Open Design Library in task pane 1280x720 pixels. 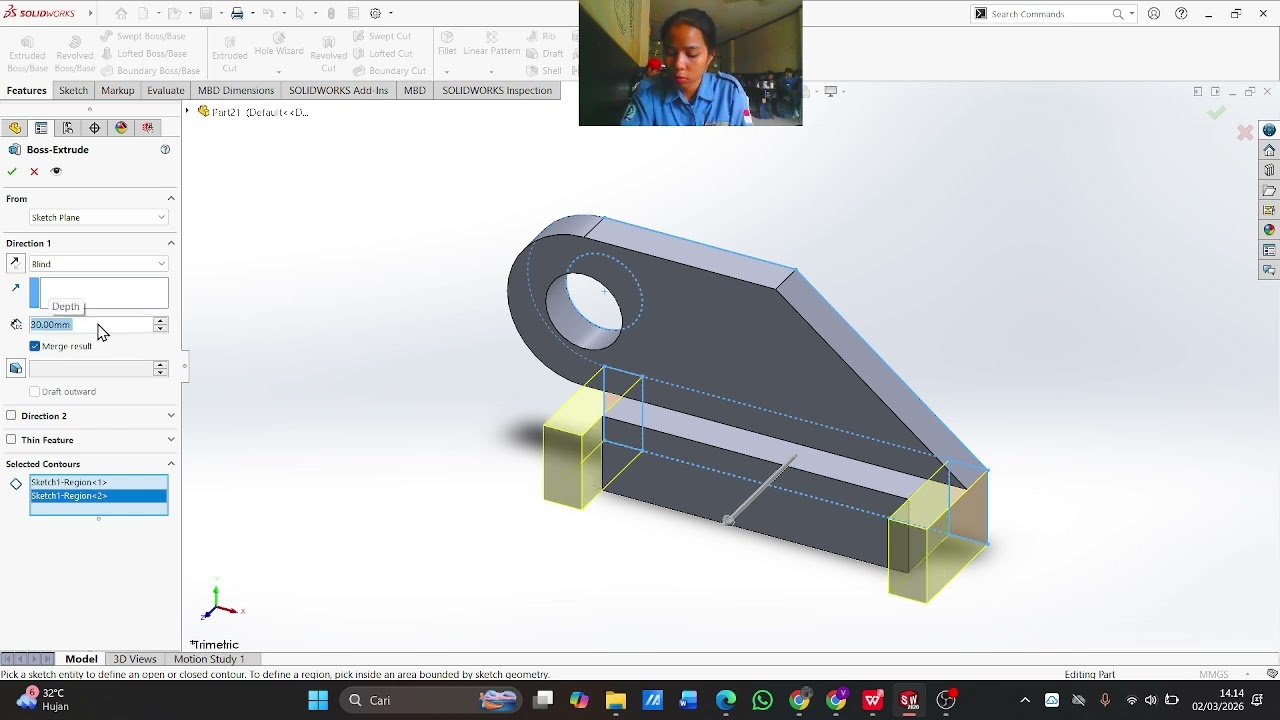click(1269, 170)
